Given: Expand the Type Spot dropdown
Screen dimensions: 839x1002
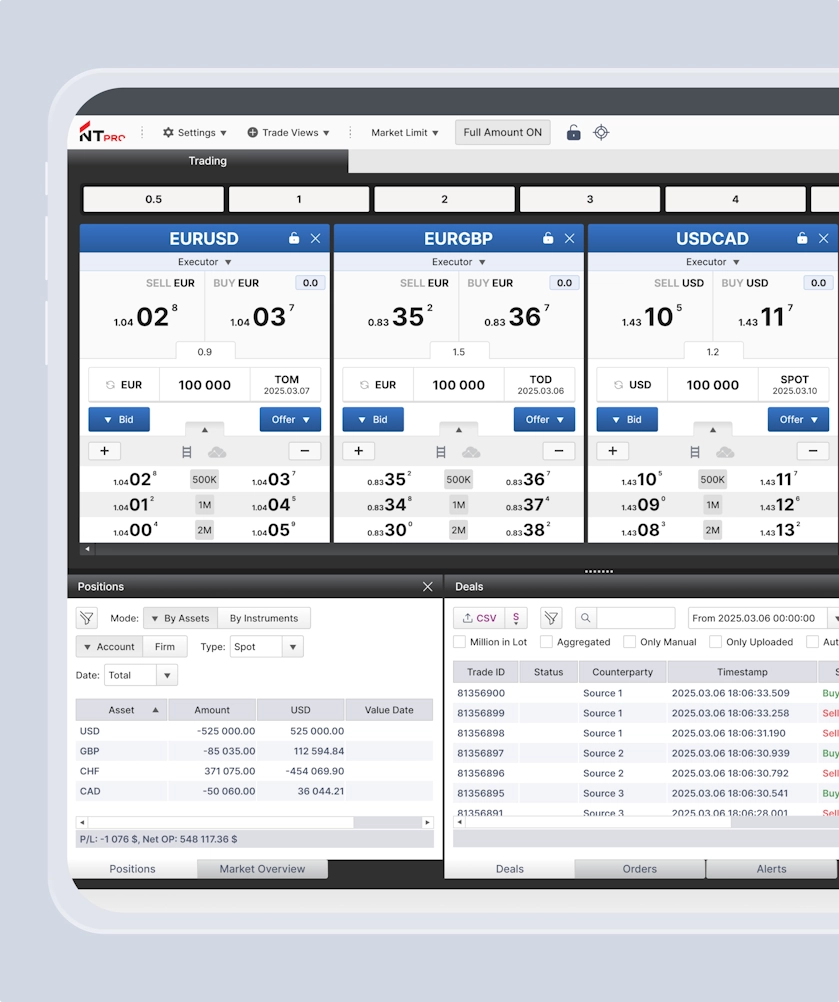Looking at the screenshot, I should [292, 647].
